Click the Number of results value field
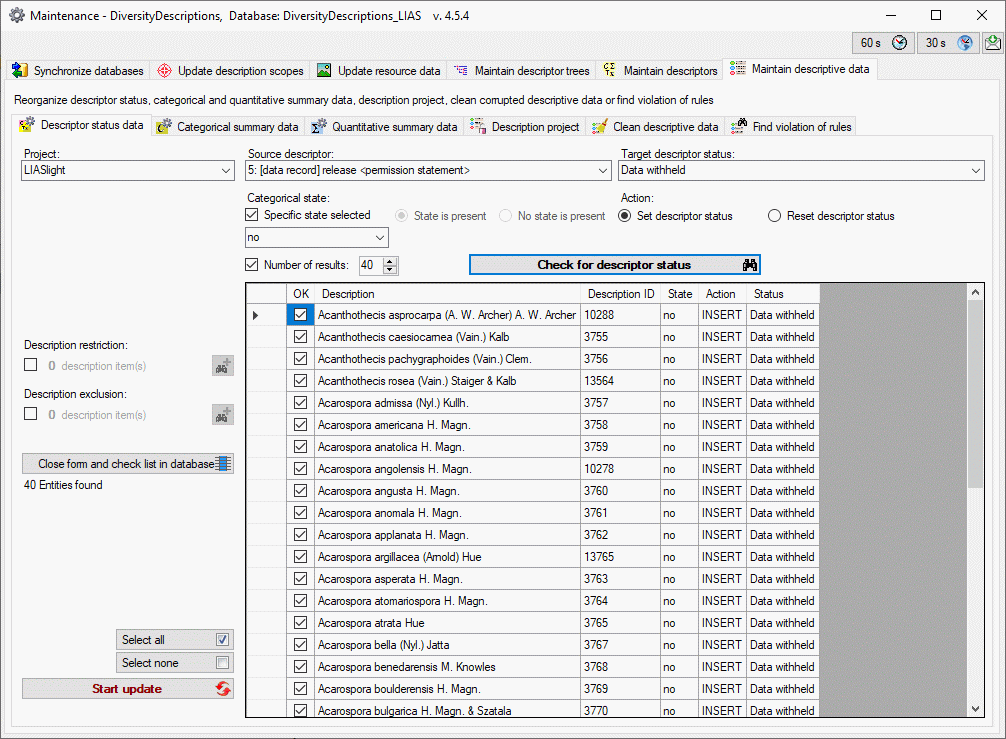Screen dimensions: 1006x739 [x=370, y=265]
